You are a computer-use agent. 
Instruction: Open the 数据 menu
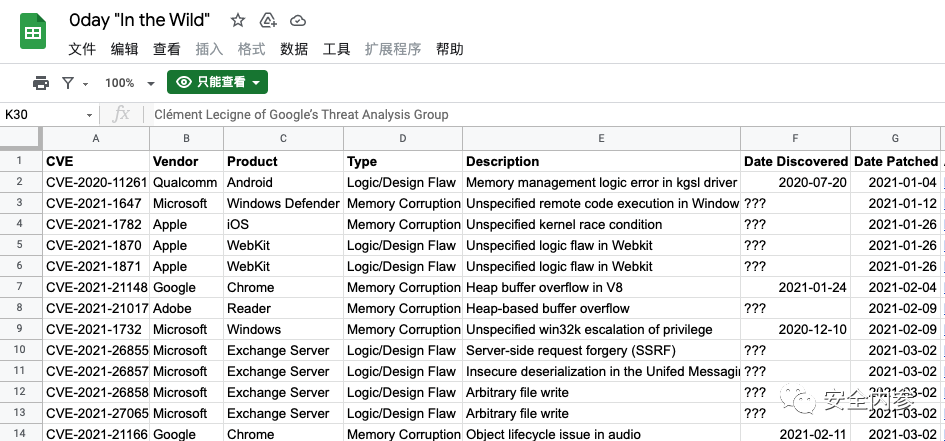[294, 49]
